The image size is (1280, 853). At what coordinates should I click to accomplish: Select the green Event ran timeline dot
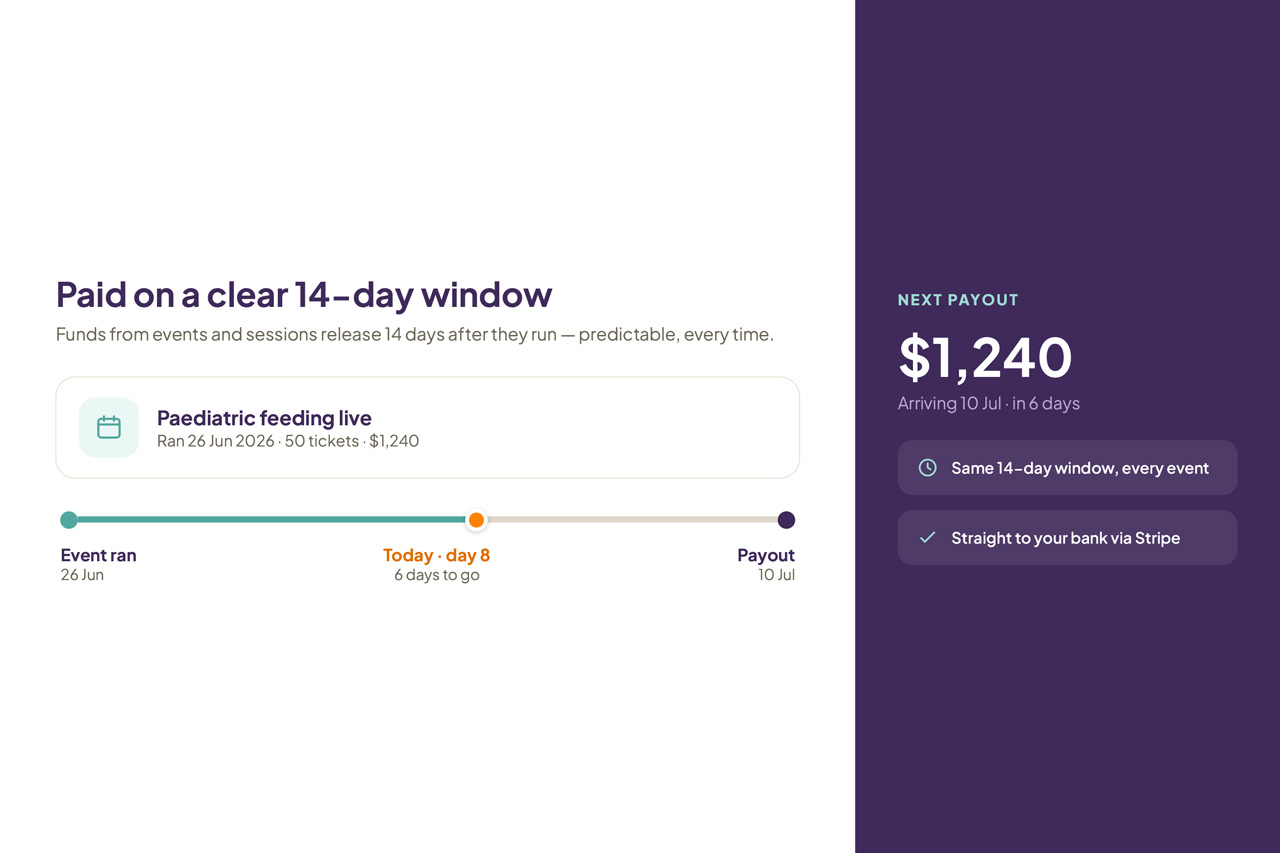pos(69,520)
